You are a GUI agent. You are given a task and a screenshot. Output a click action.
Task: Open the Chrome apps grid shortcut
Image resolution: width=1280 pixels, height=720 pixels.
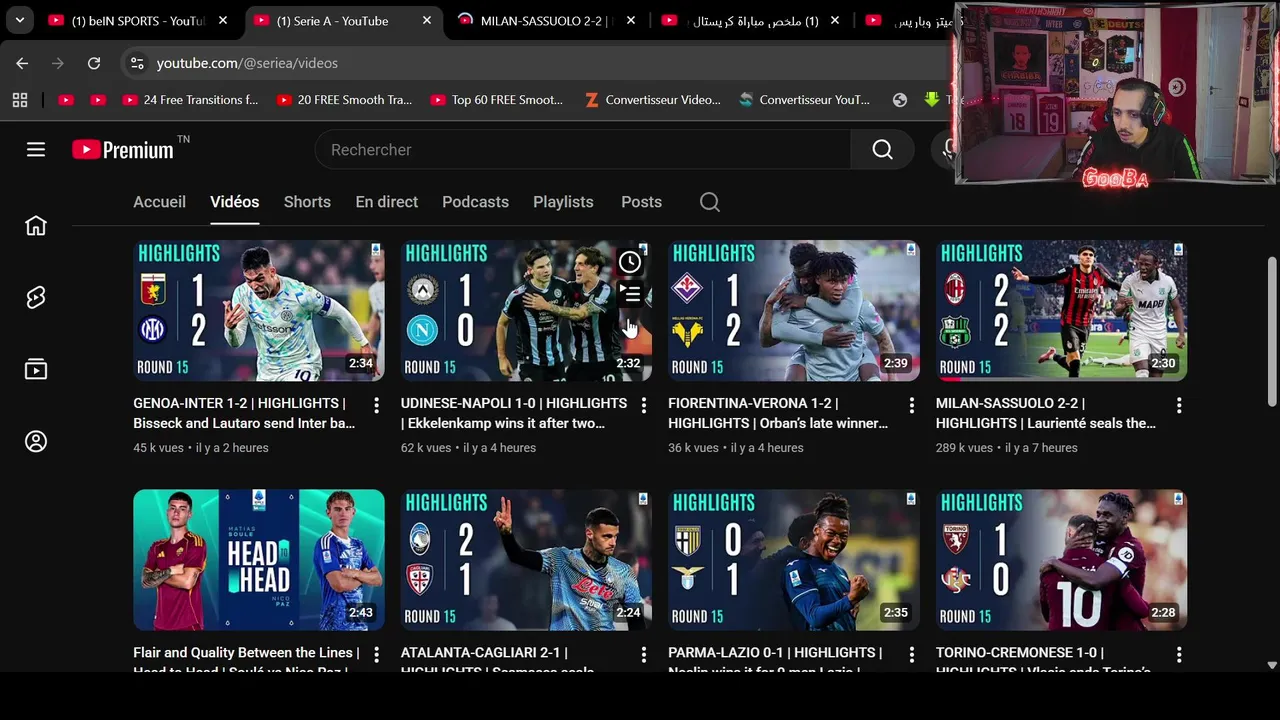20,100
